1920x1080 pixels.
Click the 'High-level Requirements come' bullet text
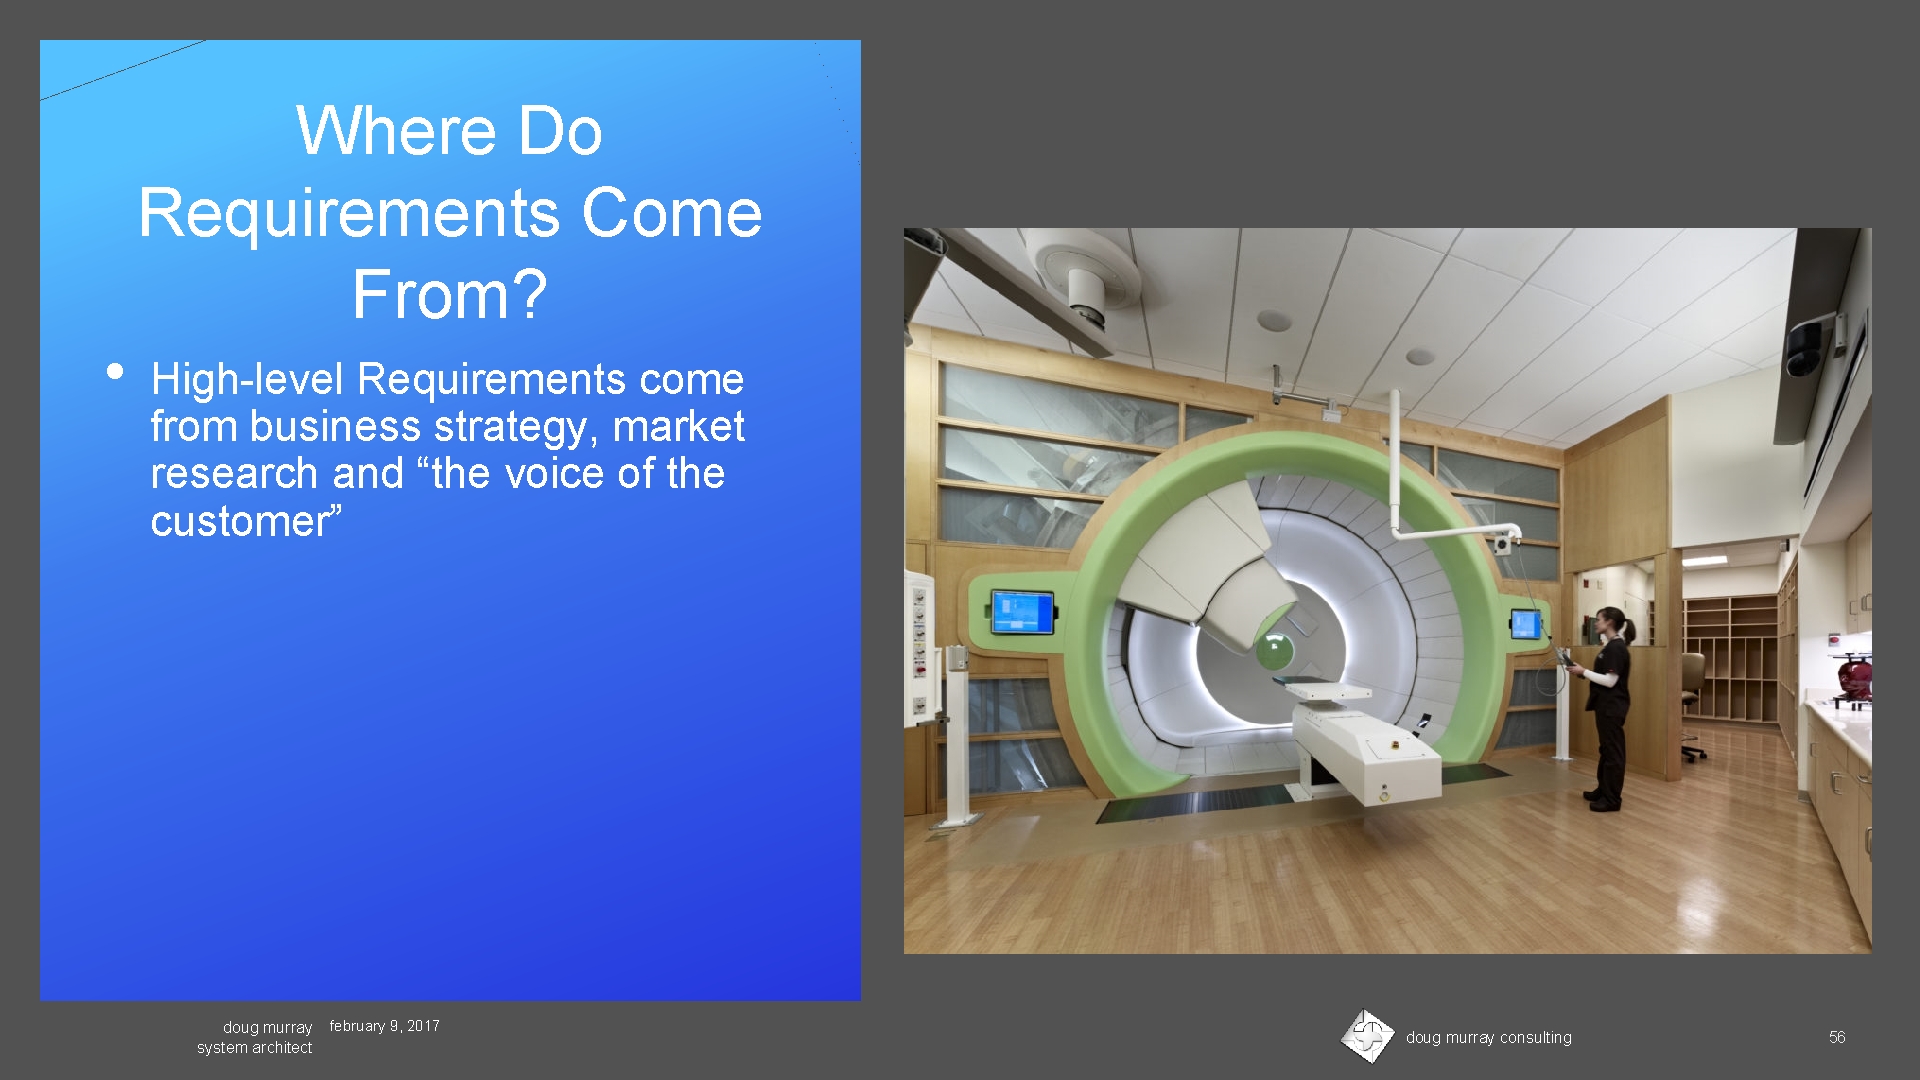click(447, 379)
